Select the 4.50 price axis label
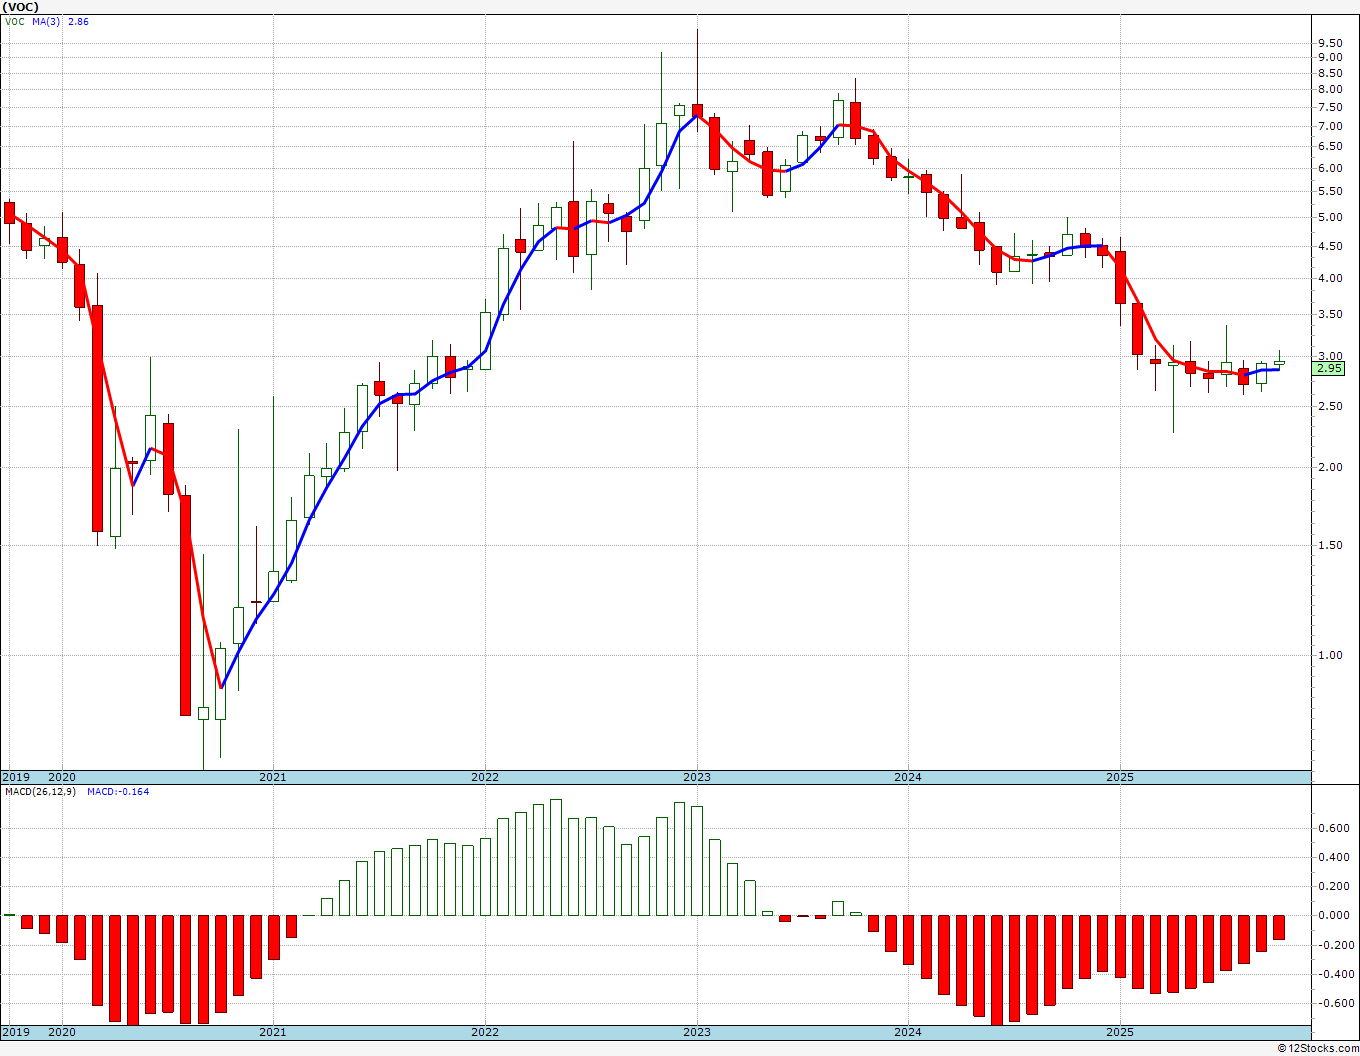The width and height of the screenshot is (1360, 1056). click(1330, 246)
